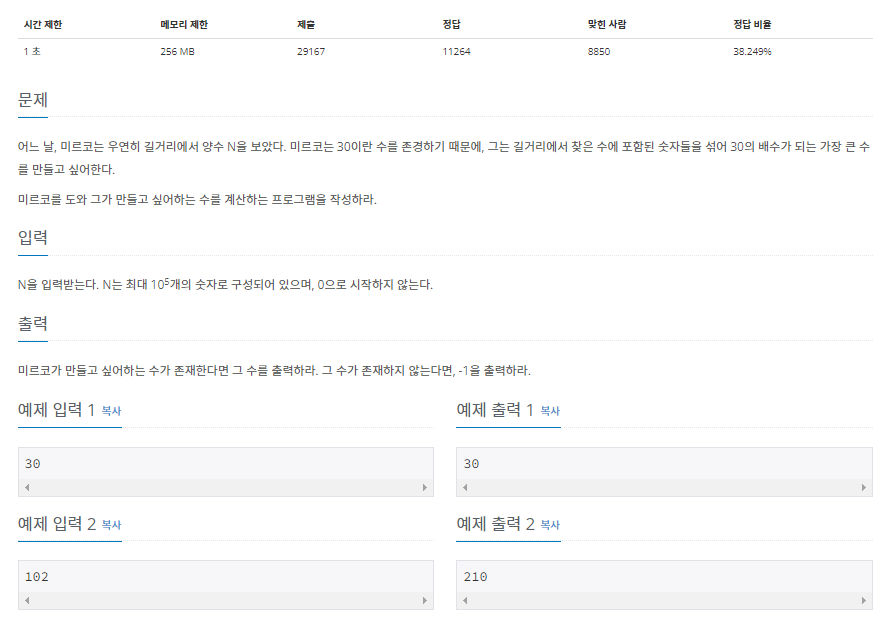Click the 문제 section heading
Image resolution: width=891 pixels, height=619 pixels.
pos(33,100)
